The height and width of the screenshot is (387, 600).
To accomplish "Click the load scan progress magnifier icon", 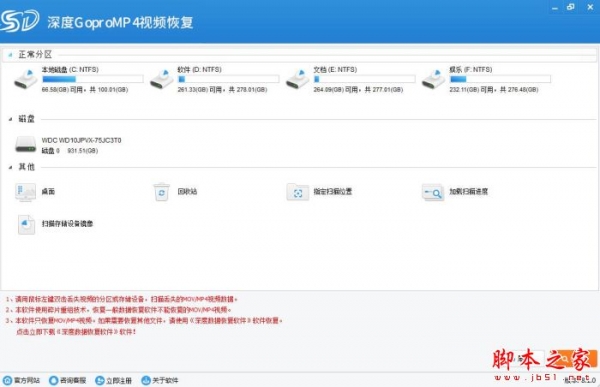I will pos(433,192).
